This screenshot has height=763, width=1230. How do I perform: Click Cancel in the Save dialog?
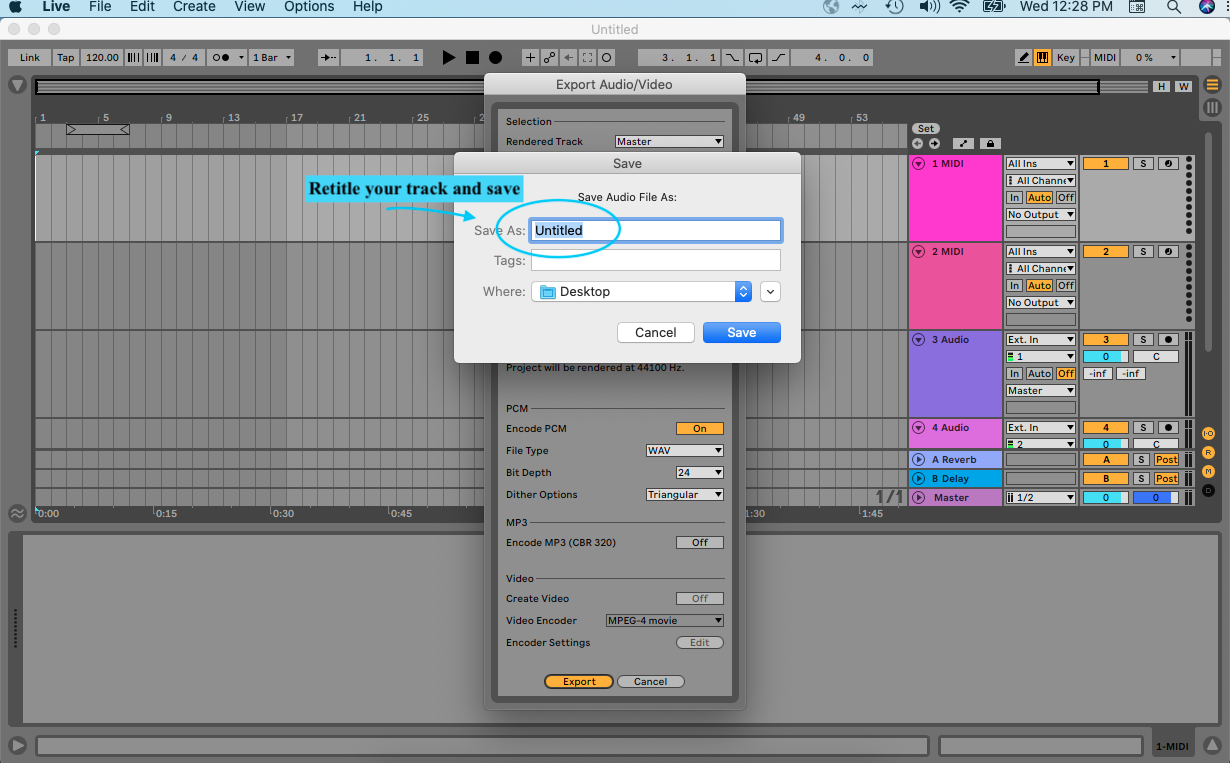pyautogui.click(x=656, y=333)
